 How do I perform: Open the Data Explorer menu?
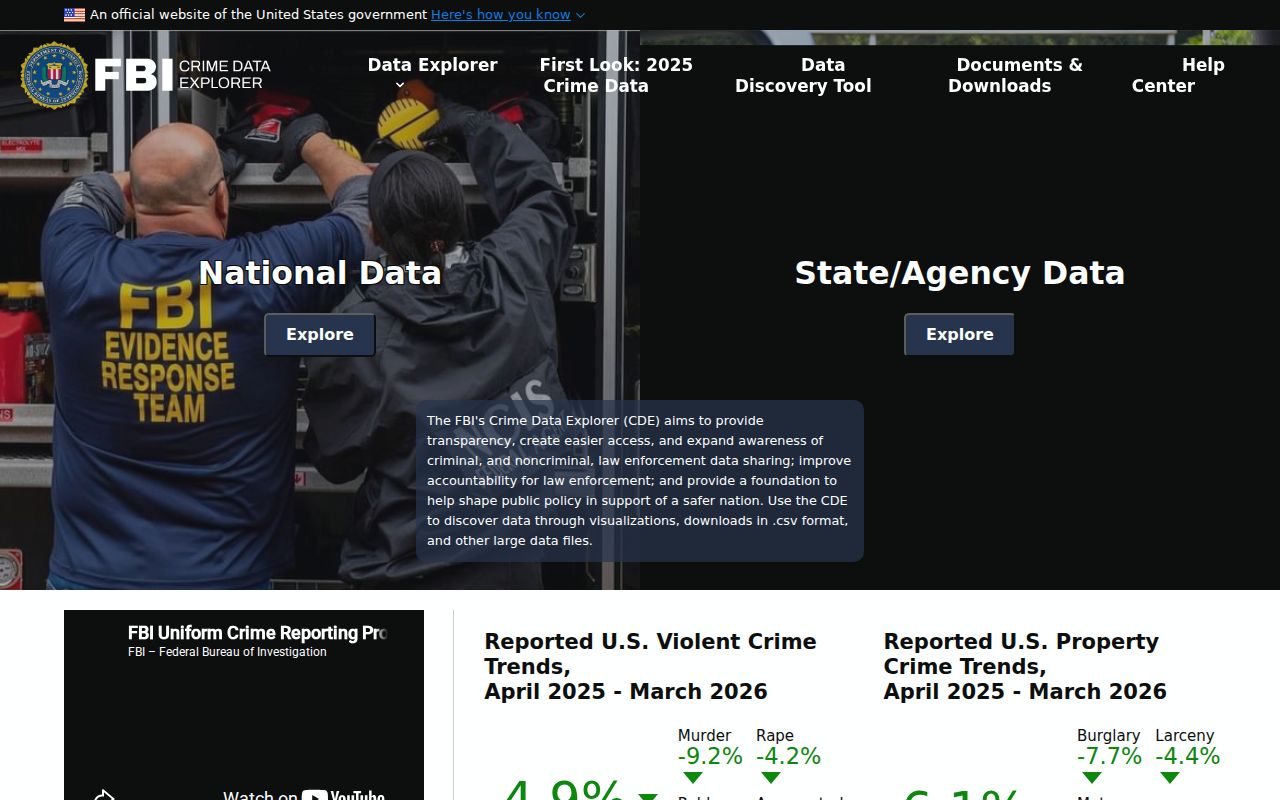(x=432, y=65)
